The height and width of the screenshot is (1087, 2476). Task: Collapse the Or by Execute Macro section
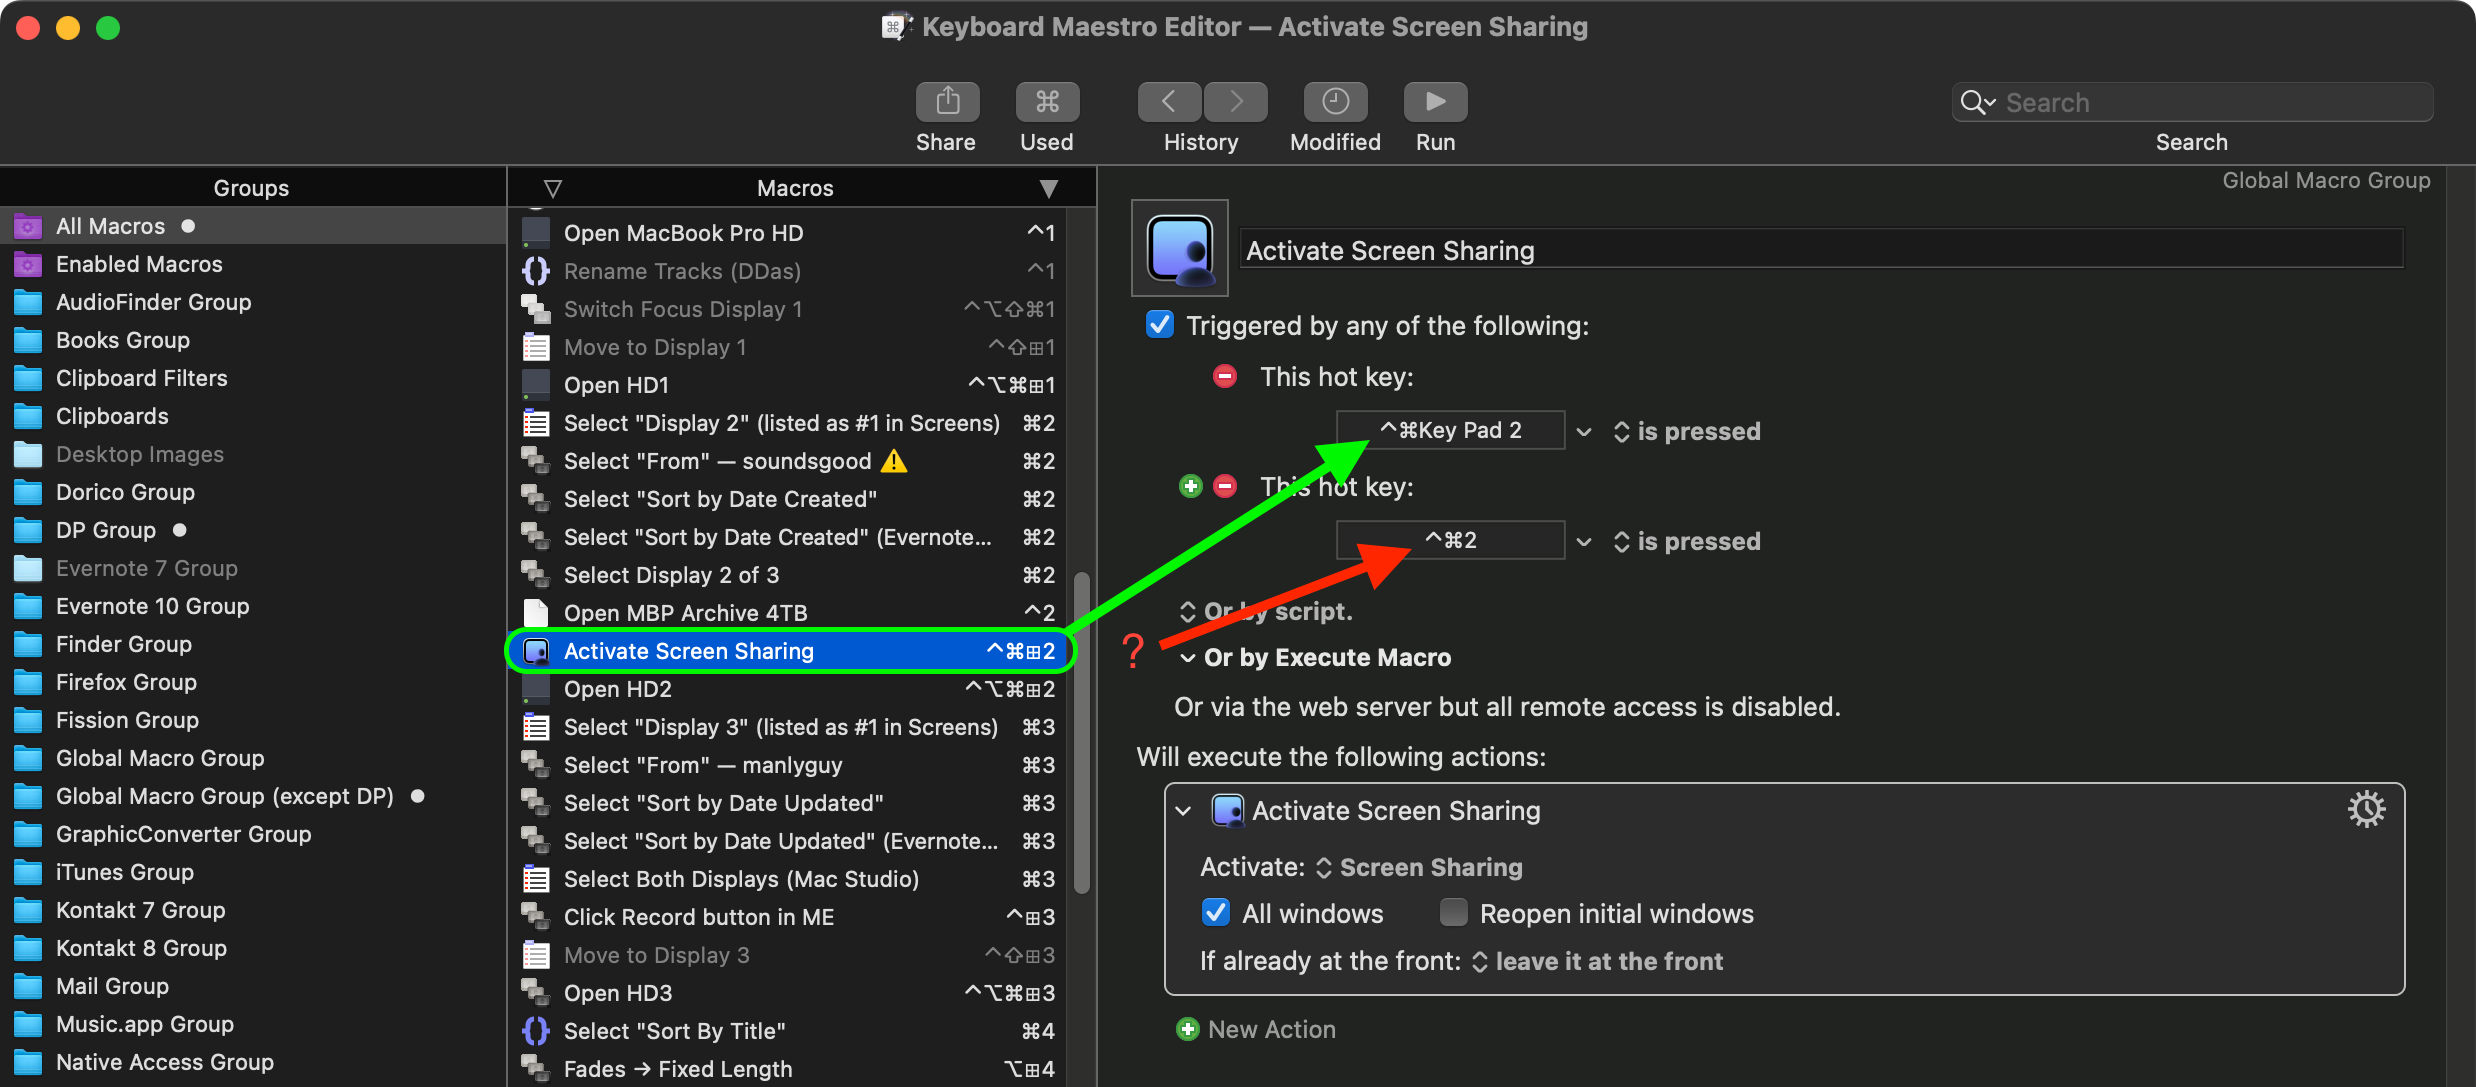1188,658
